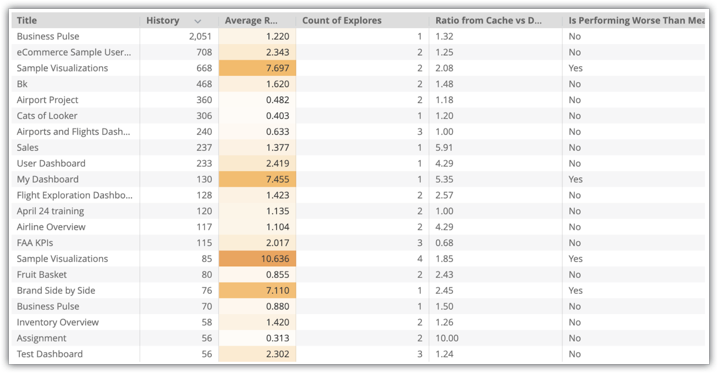Sort by the Title column header
This screenshot has width=718, height=373.
pyautogui.click(x=27, y=20)
